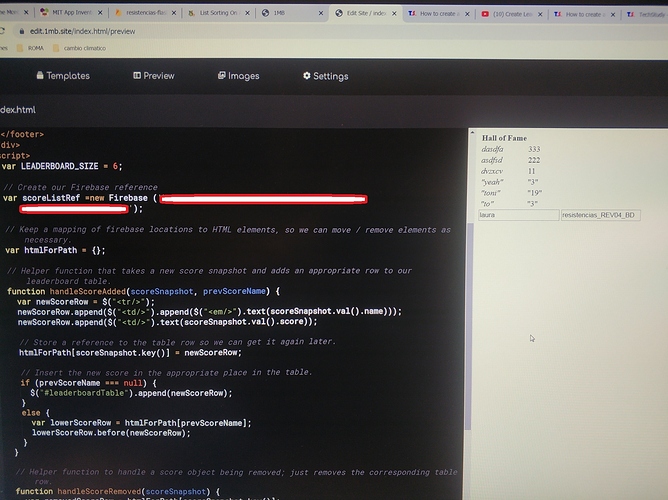Close the MIT App Inventor tab
668x500 pixels.
point(100,13)
